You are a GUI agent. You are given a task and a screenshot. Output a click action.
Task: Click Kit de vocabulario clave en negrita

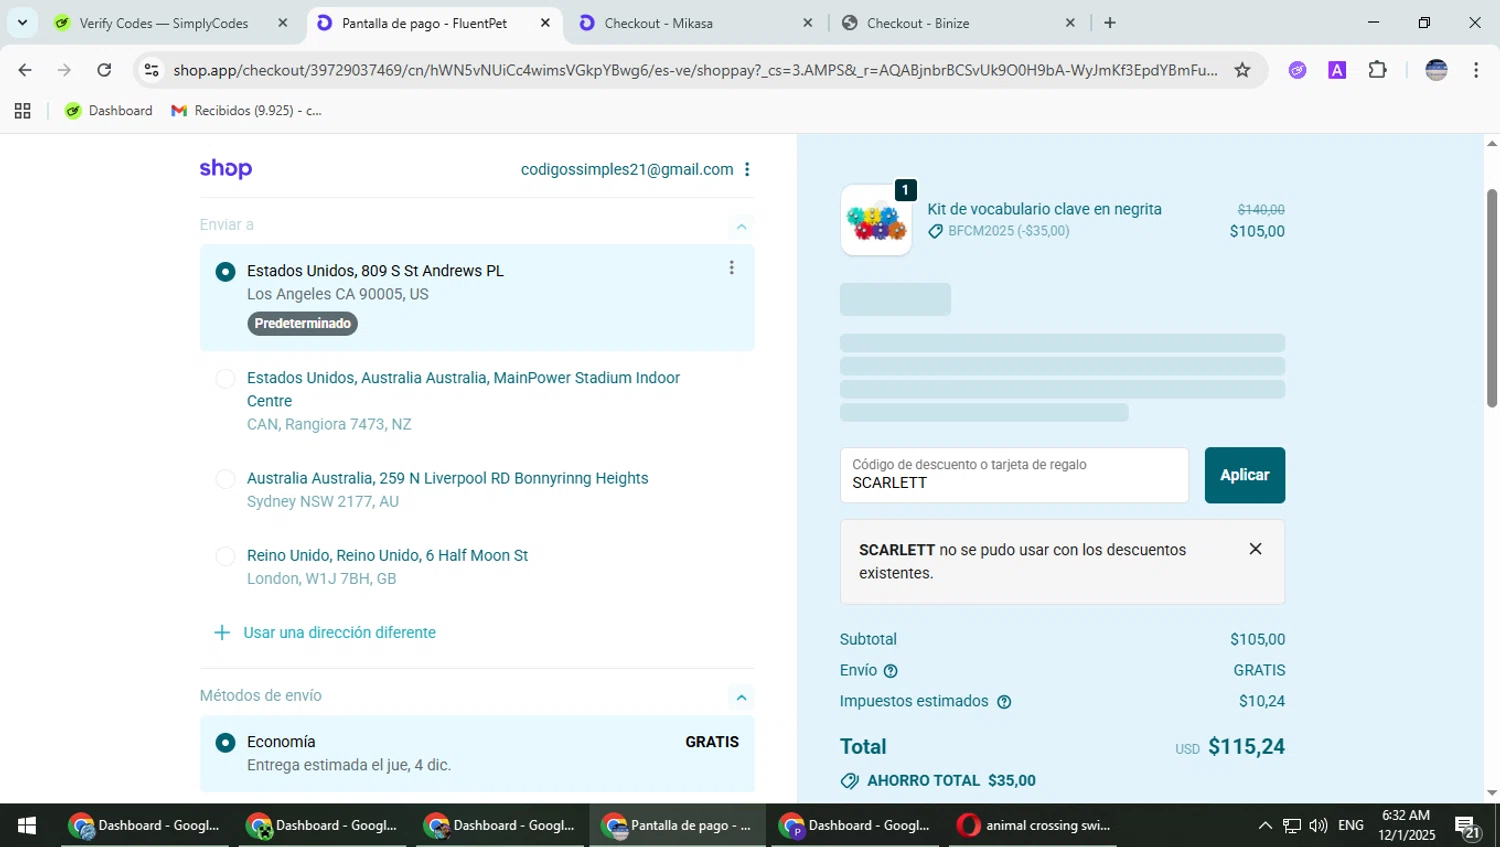pyautogui.click(x=1044, y=209)
